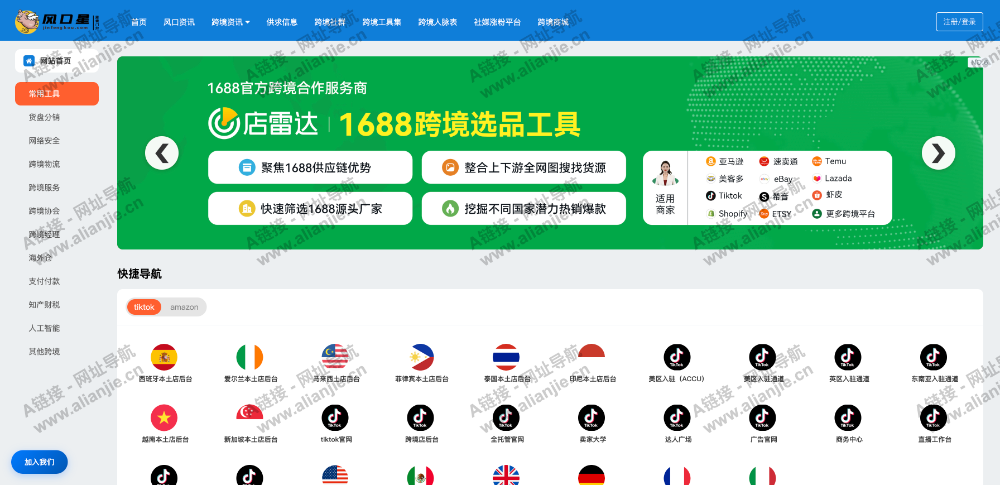Open Singapore local shop backend (新加坡本土店后台) icon
1000x485 pixels.
tap(249, 417)
